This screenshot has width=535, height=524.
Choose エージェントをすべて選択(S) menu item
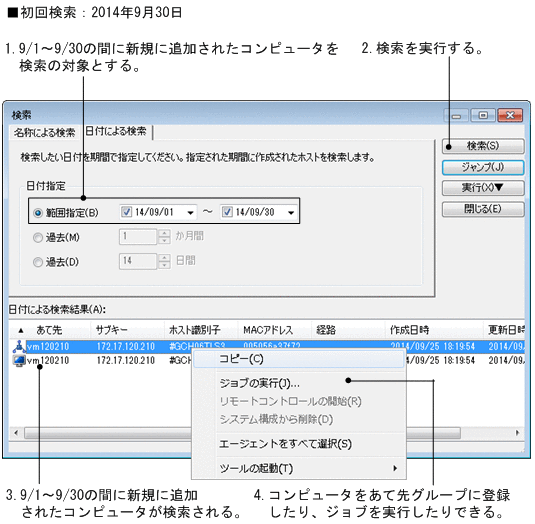pyautogui.click(x=299, y=444)
